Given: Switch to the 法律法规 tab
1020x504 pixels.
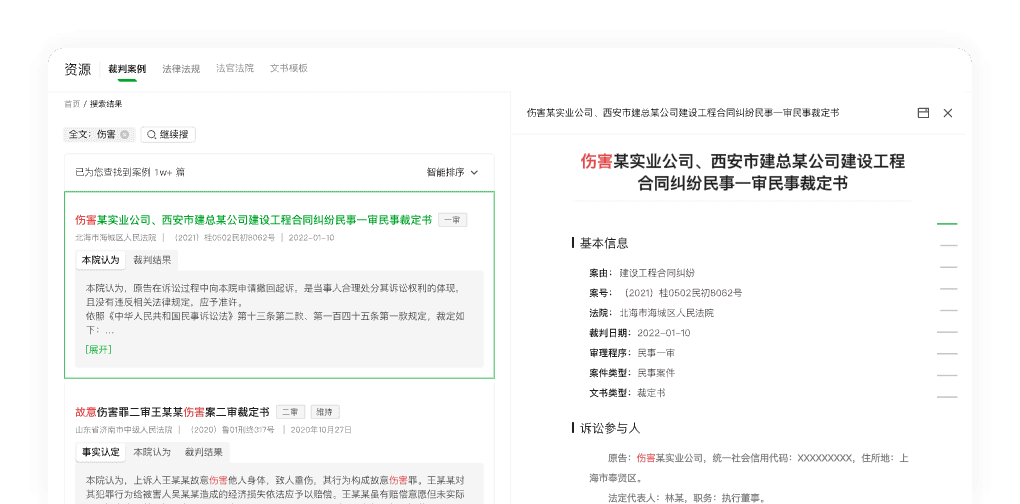Looking at the screenshot, I should [181, 69].
